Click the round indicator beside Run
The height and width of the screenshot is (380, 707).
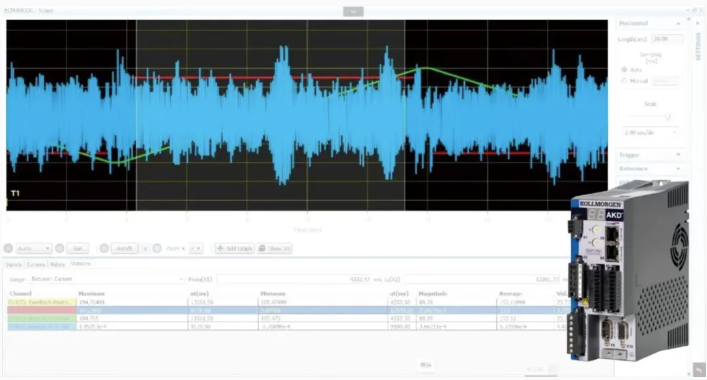point(60,248)
